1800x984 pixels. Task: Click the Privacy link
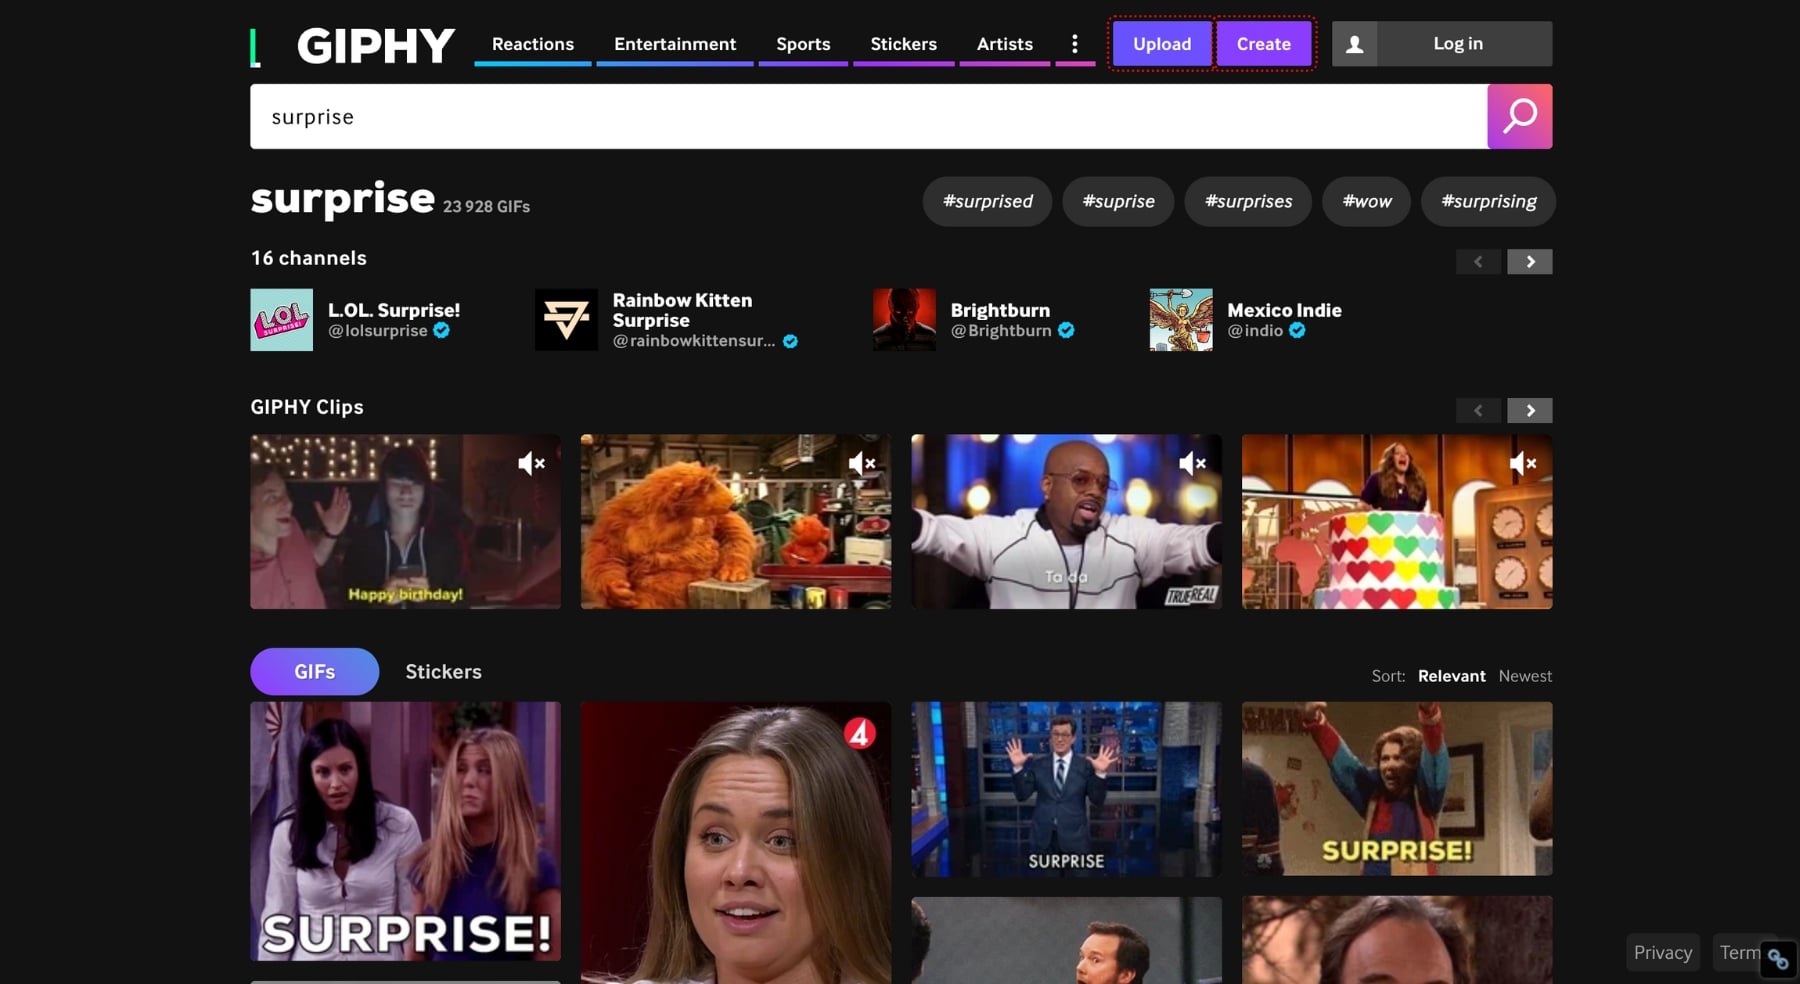click(x=1663, y=953)
